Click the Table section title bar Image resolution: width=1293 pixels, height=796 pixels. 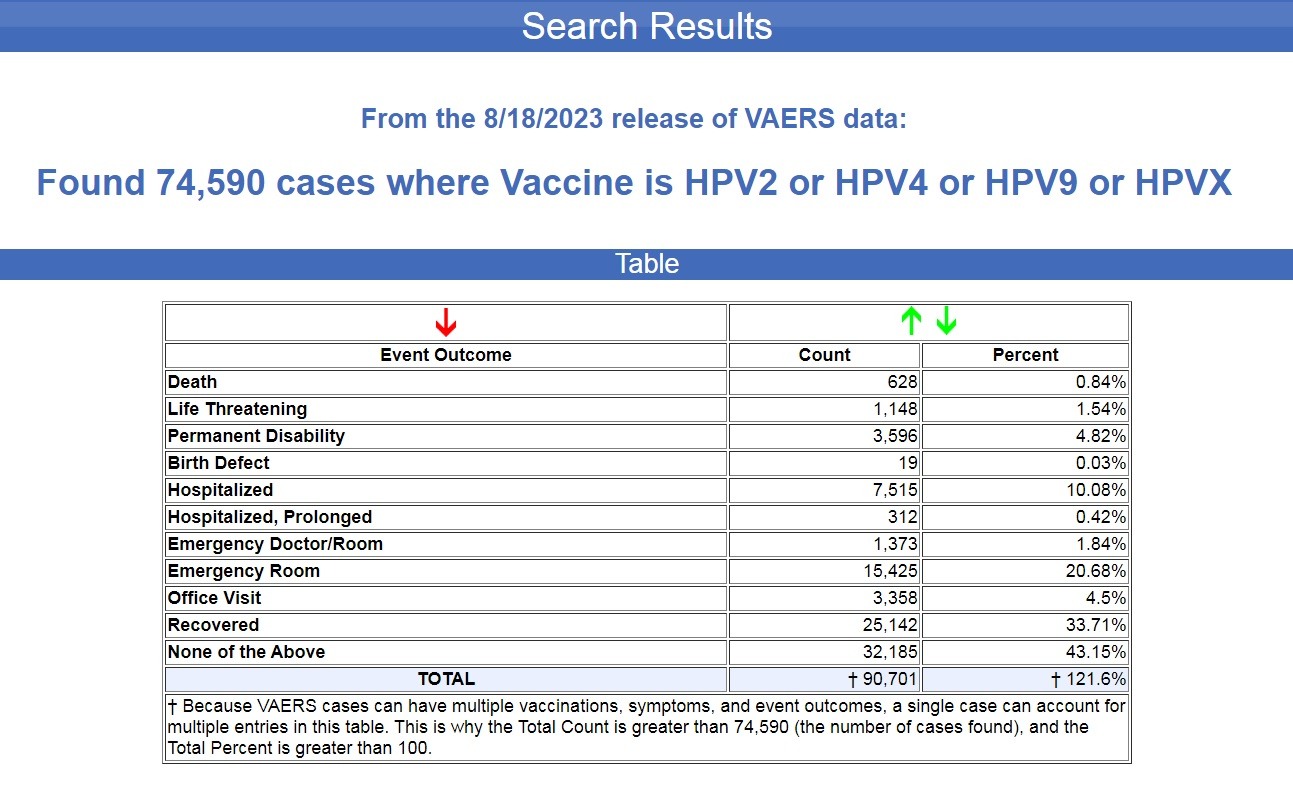point(646,264)
